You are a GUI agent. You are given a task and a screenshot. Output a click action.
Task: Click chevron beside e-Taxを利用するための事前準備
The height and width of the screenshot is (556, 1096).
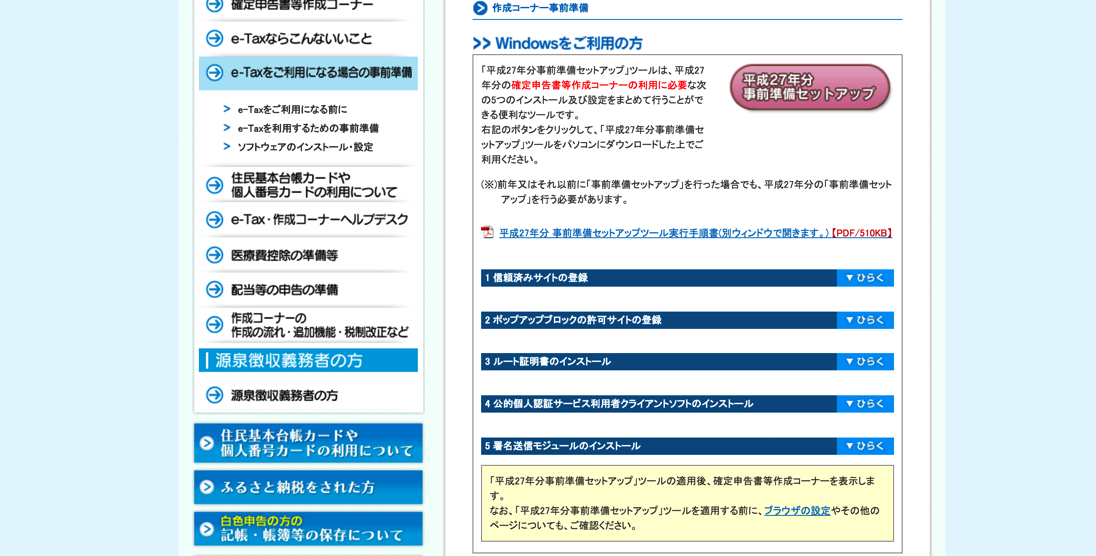[227, 128]
